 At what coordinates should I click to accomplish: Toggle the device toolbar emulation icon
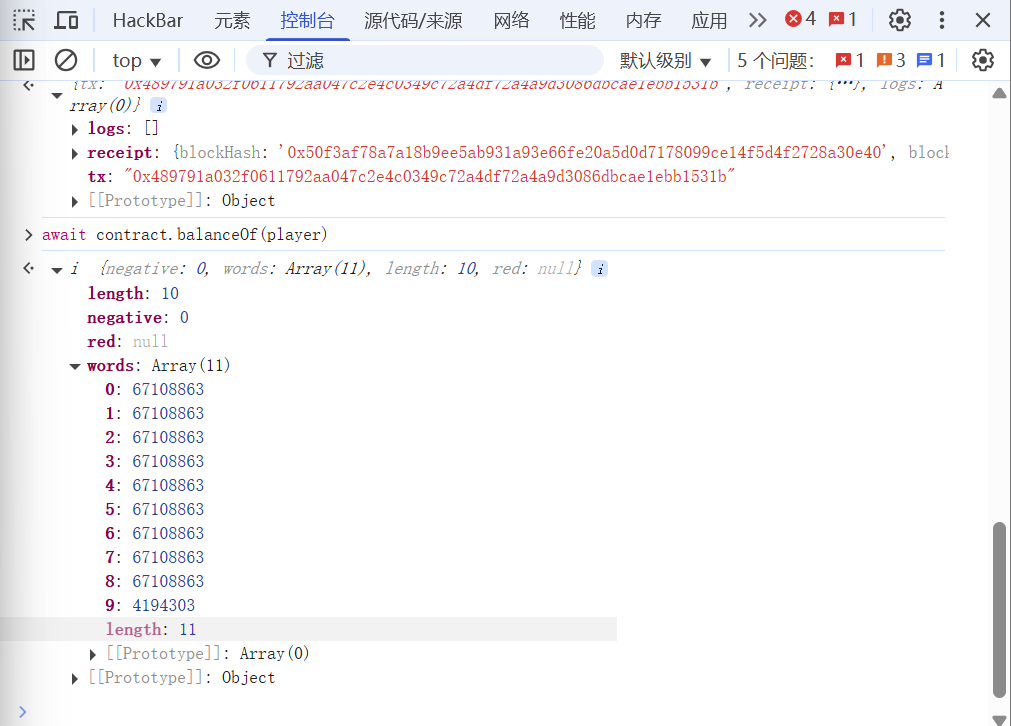pyautogui.click(x=66, y=20)
